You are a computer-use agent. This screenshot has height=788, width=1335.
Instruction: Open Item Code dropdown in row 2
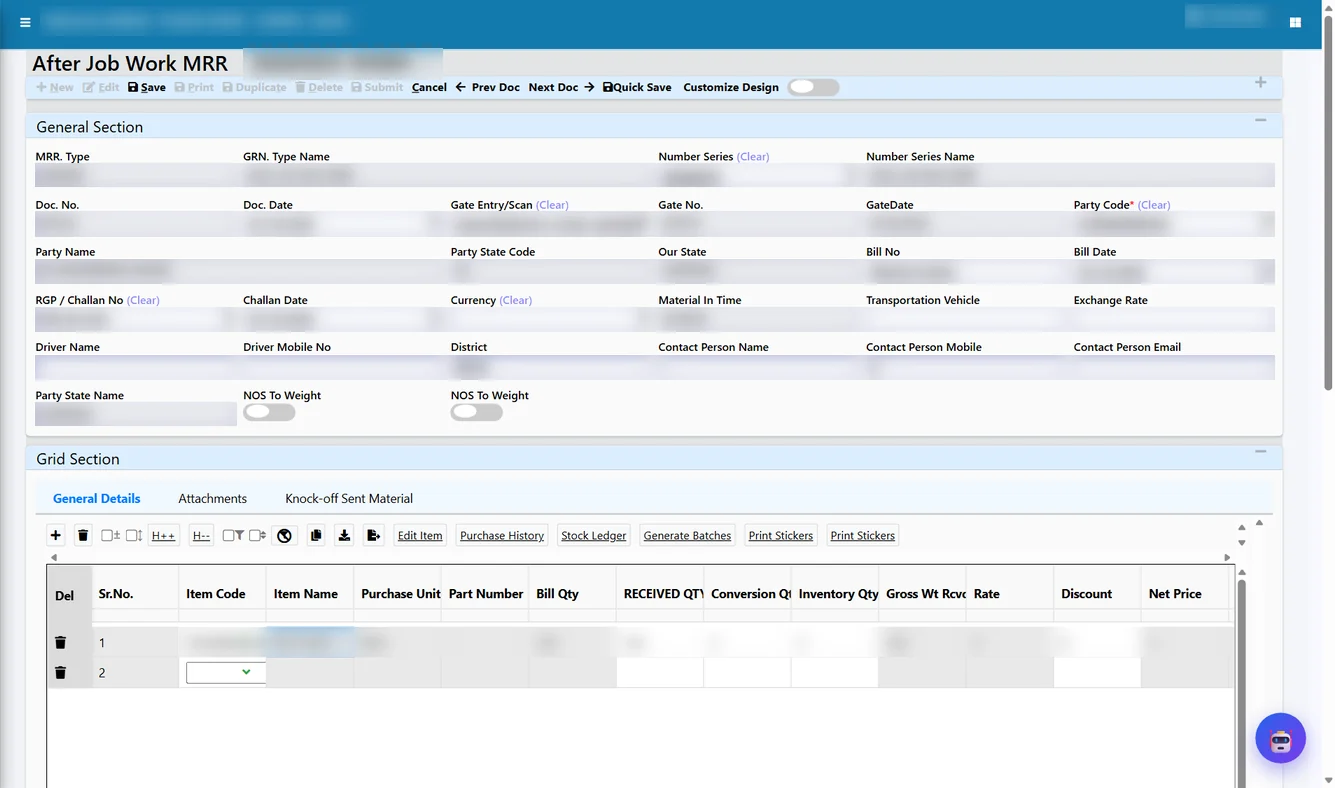tap(226, 672)
